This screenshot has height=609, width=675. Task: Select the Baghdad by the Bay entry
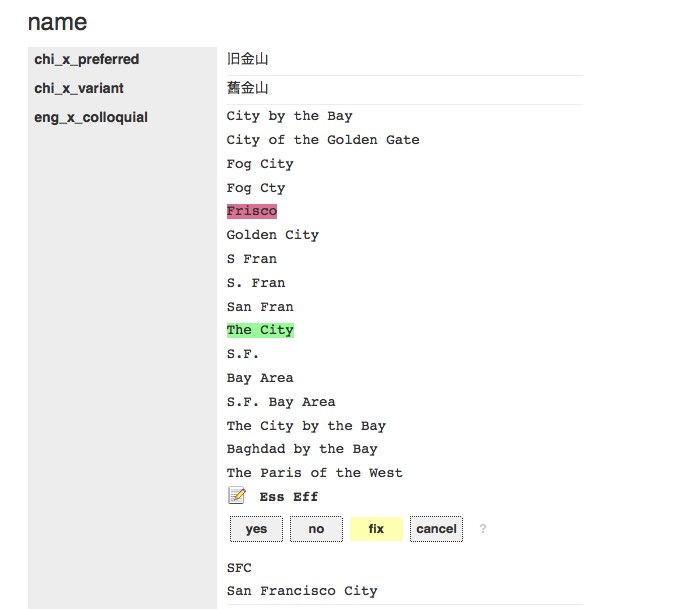pos(302,449)
